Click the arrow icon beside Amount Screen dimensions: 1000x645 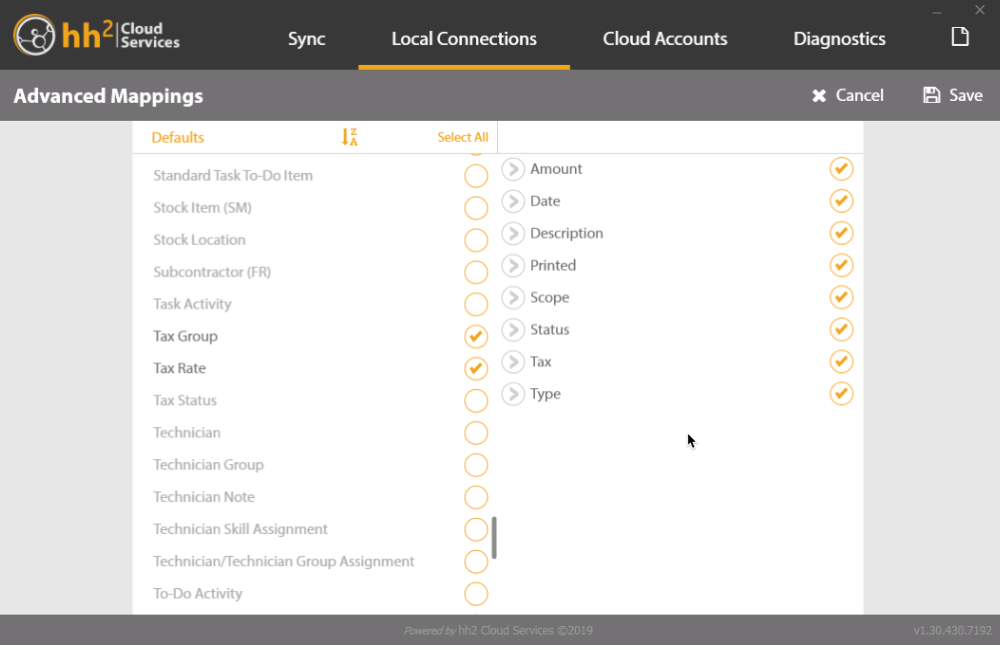pyautogui.click(x=513, y=169)
